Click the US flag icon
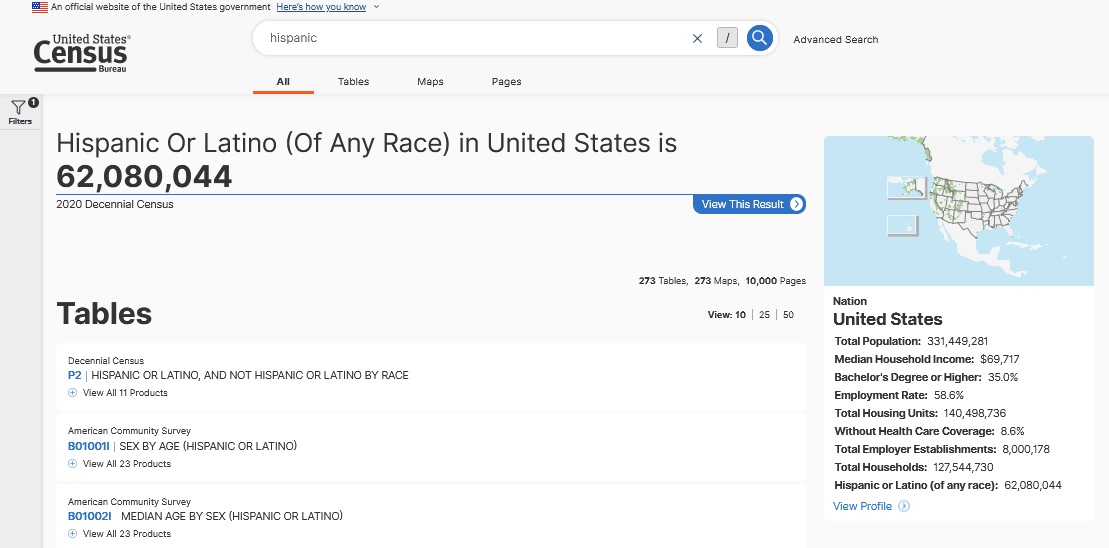Image resolution: width=1109 pixels, height=548 pixels. click(x=40, y=7)
